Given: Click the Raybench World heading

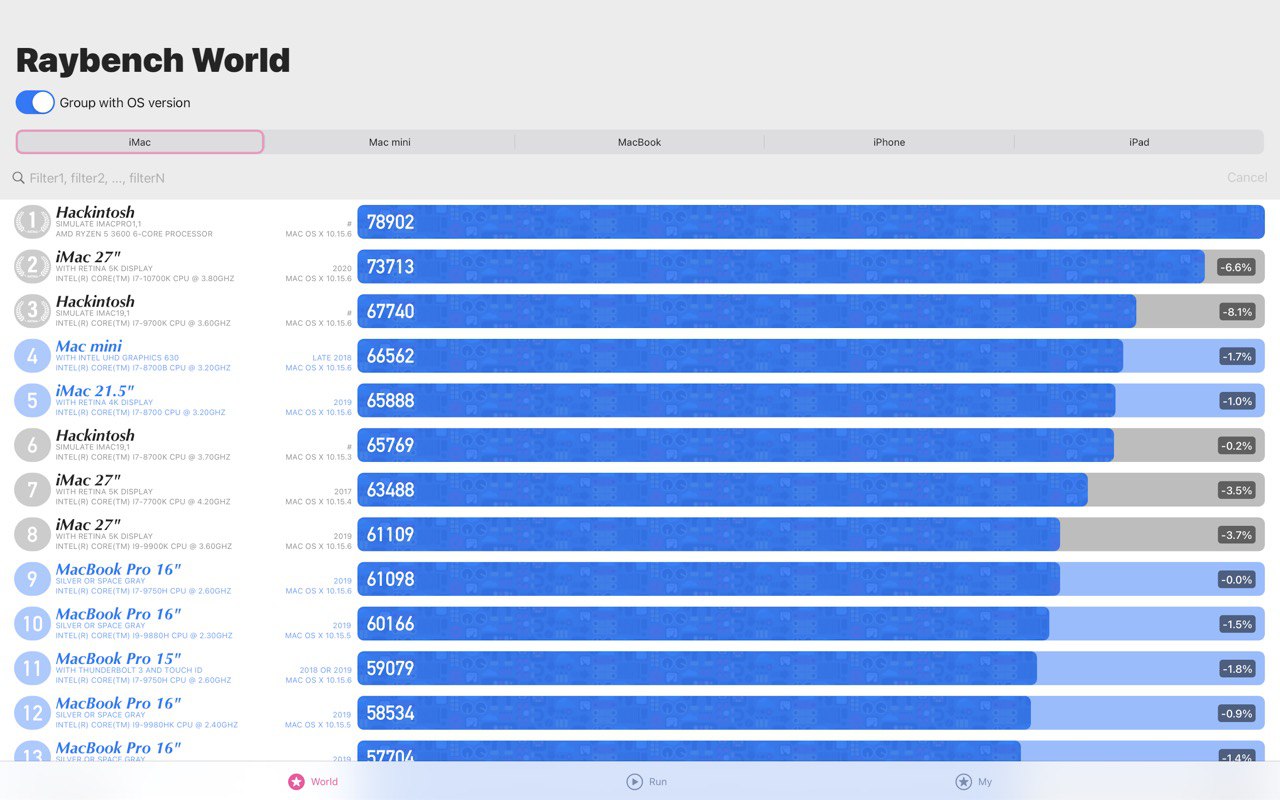Looking at the screenshot, I should click(153, 60).
